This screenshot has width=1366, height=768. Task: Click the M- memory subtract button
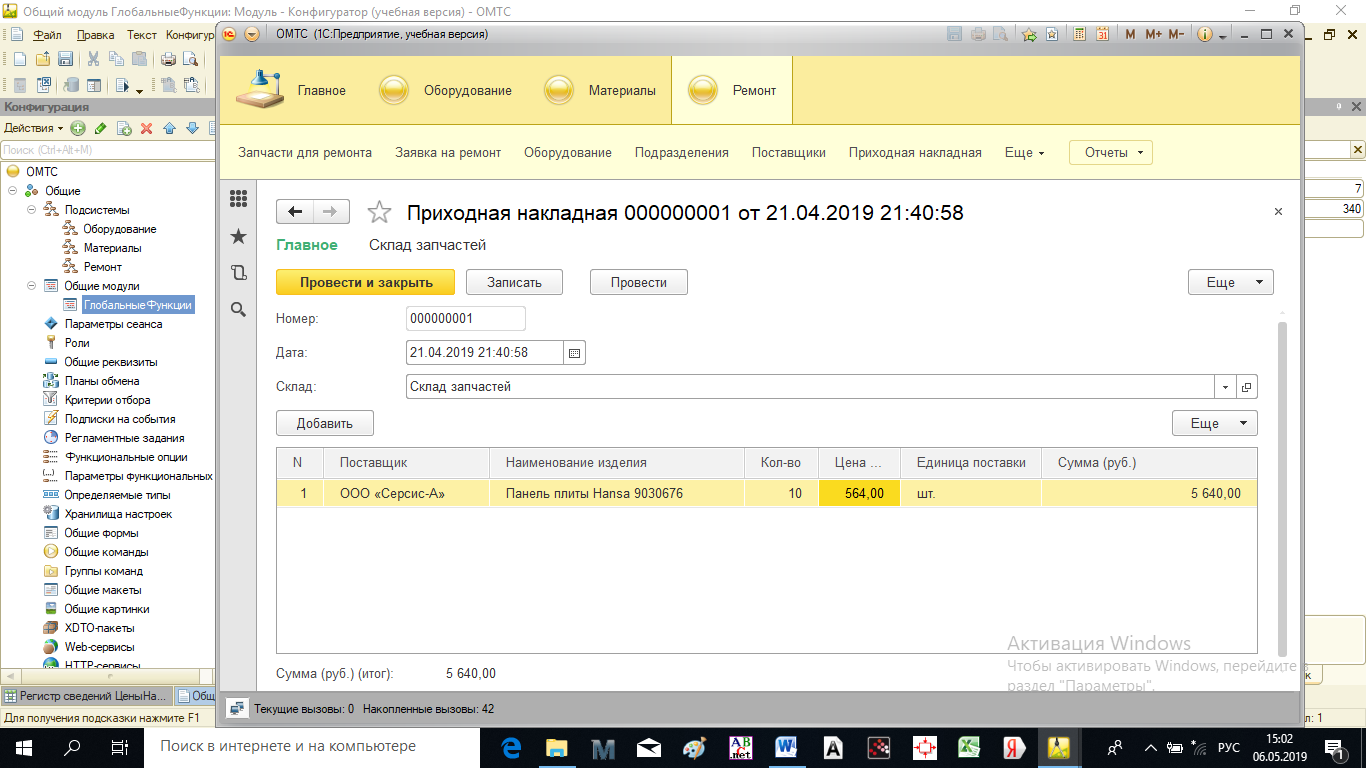click(x=1177, y=34)
